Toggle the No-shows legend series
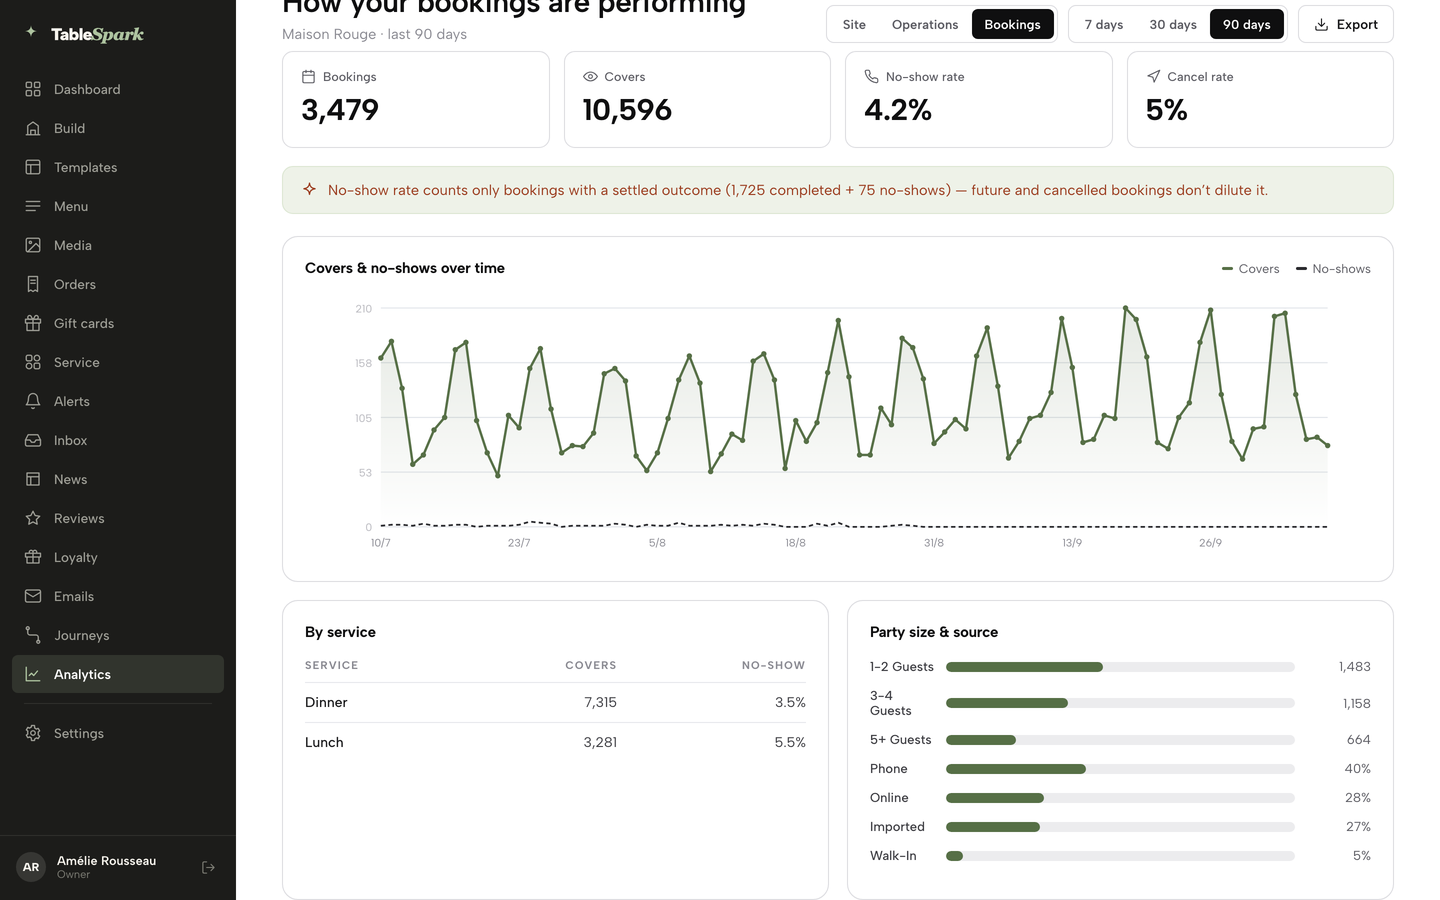The image size is (1440, 900). (x=1333, y=269)
